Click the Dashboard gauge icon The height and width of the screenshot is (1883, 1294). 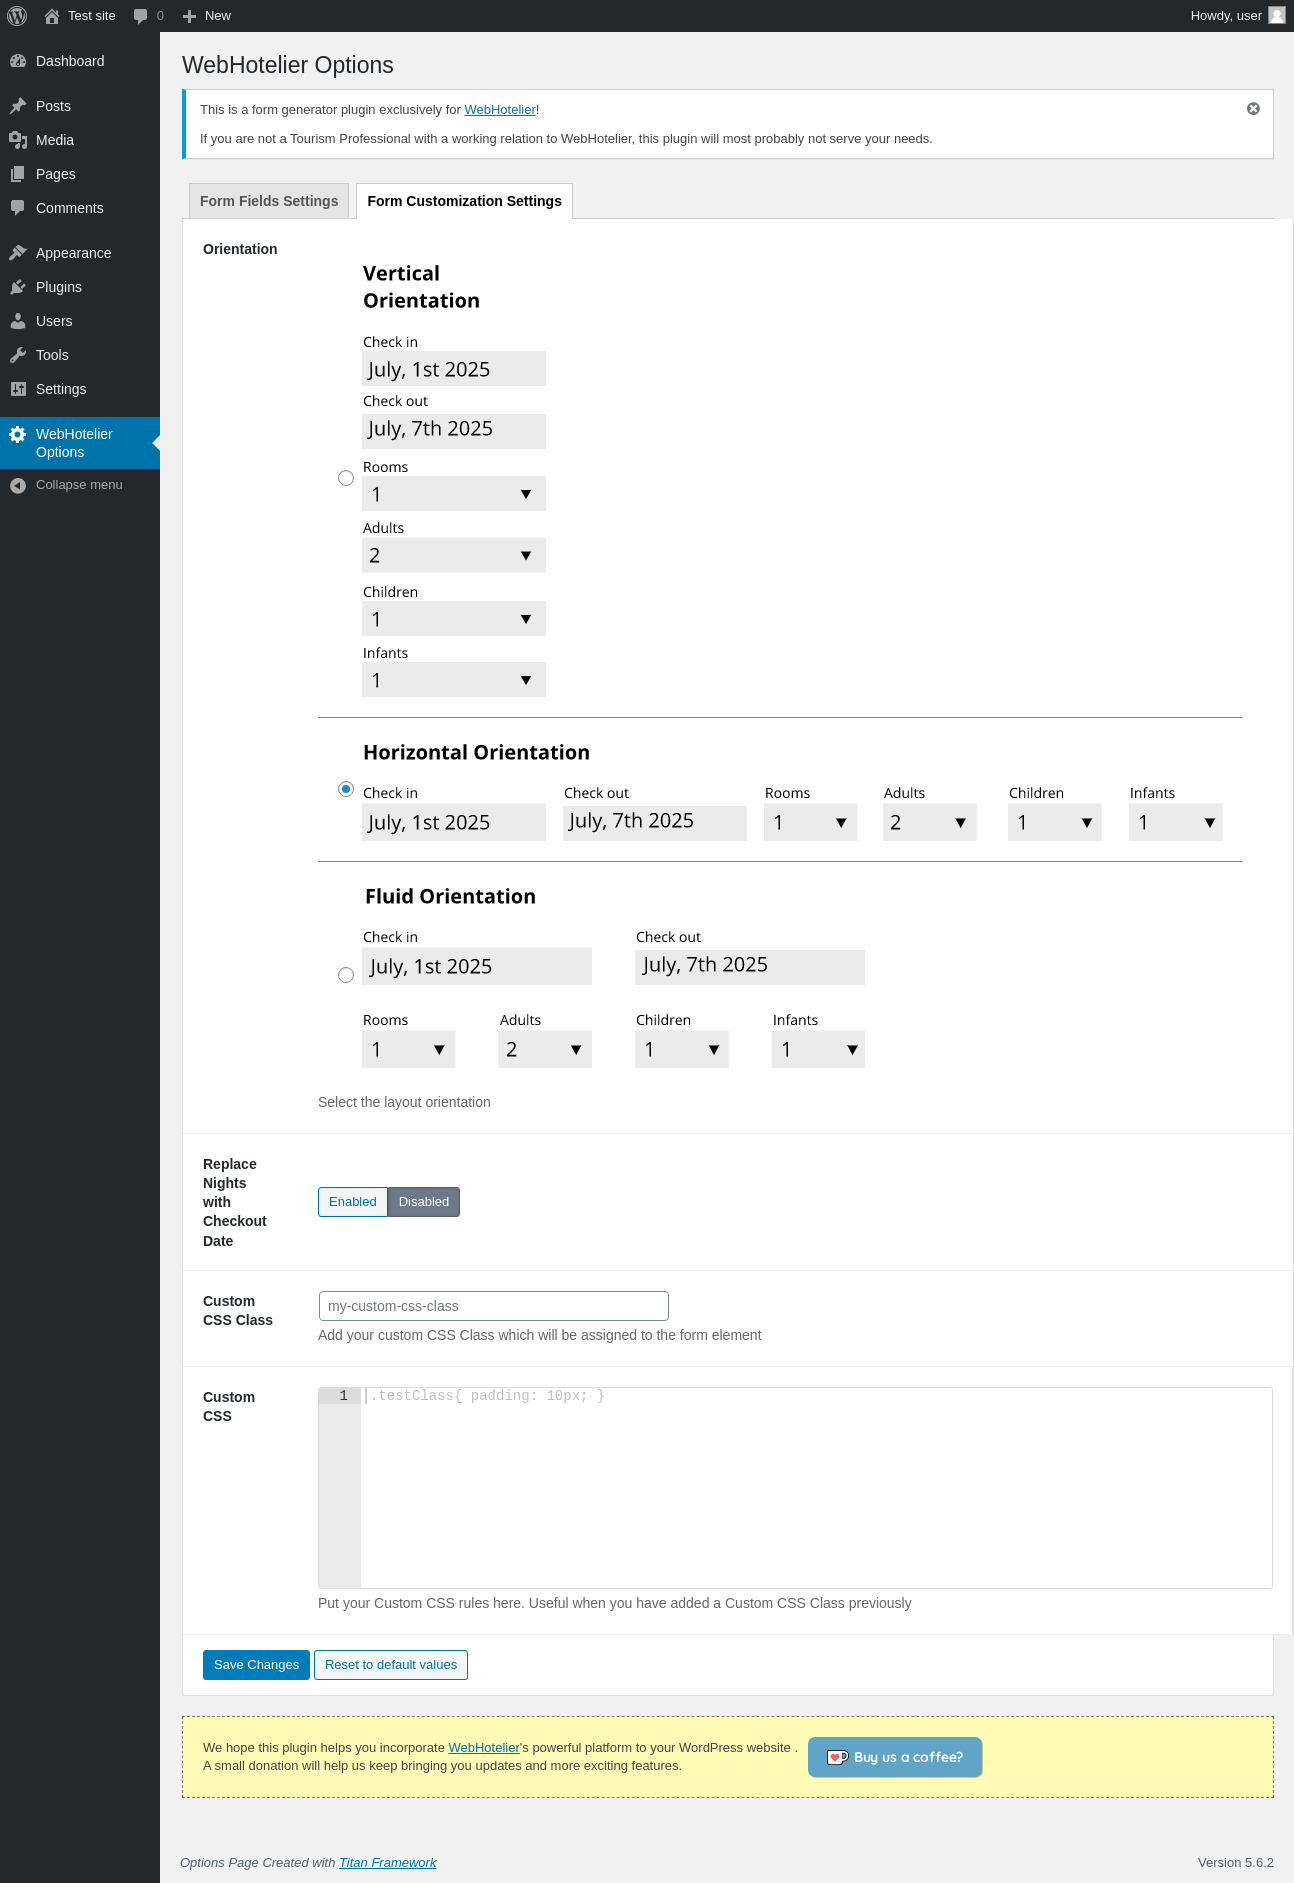point(18,61)
